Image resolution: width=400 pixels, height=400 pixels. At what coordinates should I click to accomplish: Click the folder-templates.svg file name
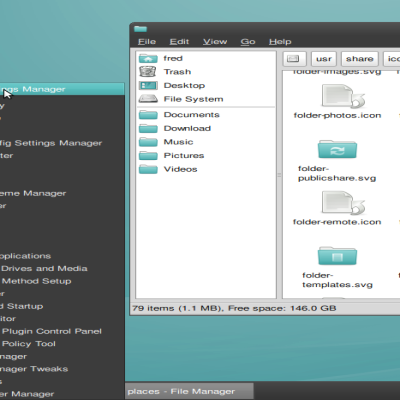pos(337,280)
